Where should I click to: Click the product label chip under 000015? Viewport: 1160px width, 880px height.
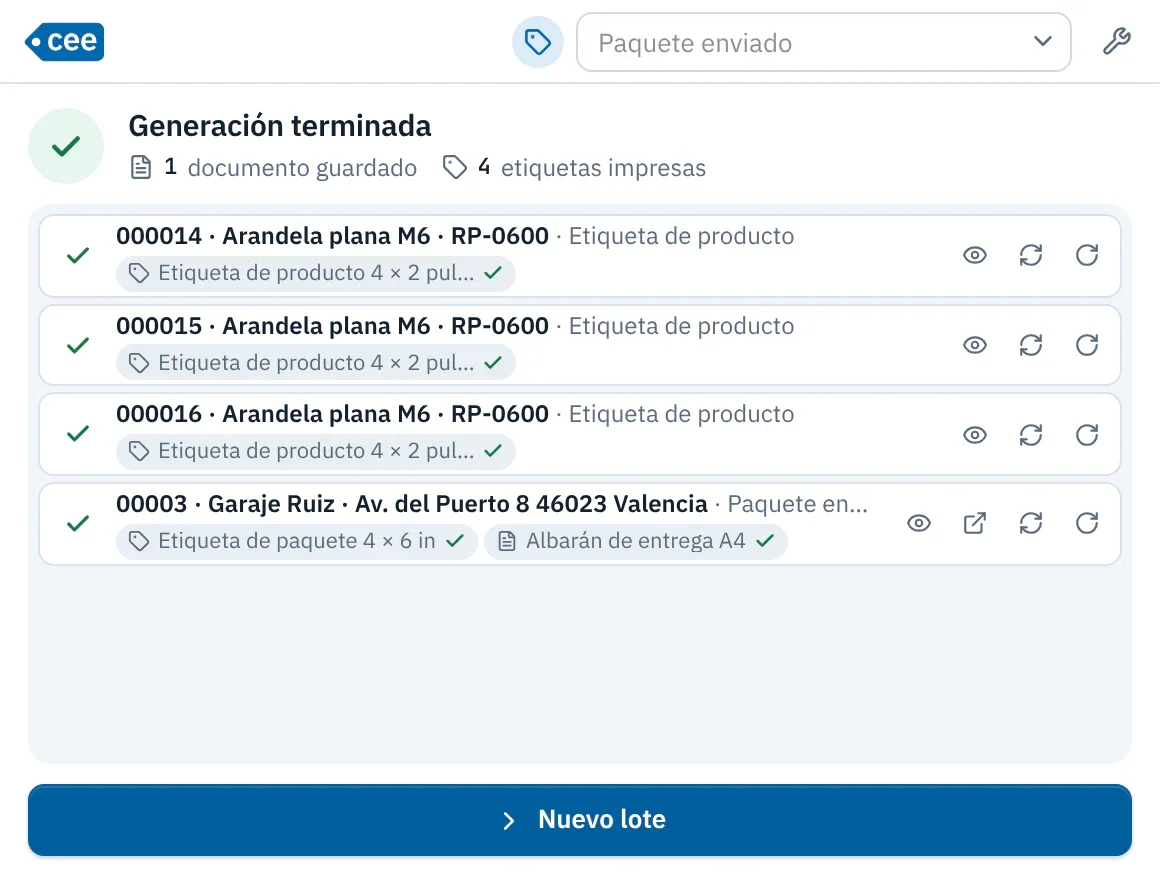[x=316, y=363]
